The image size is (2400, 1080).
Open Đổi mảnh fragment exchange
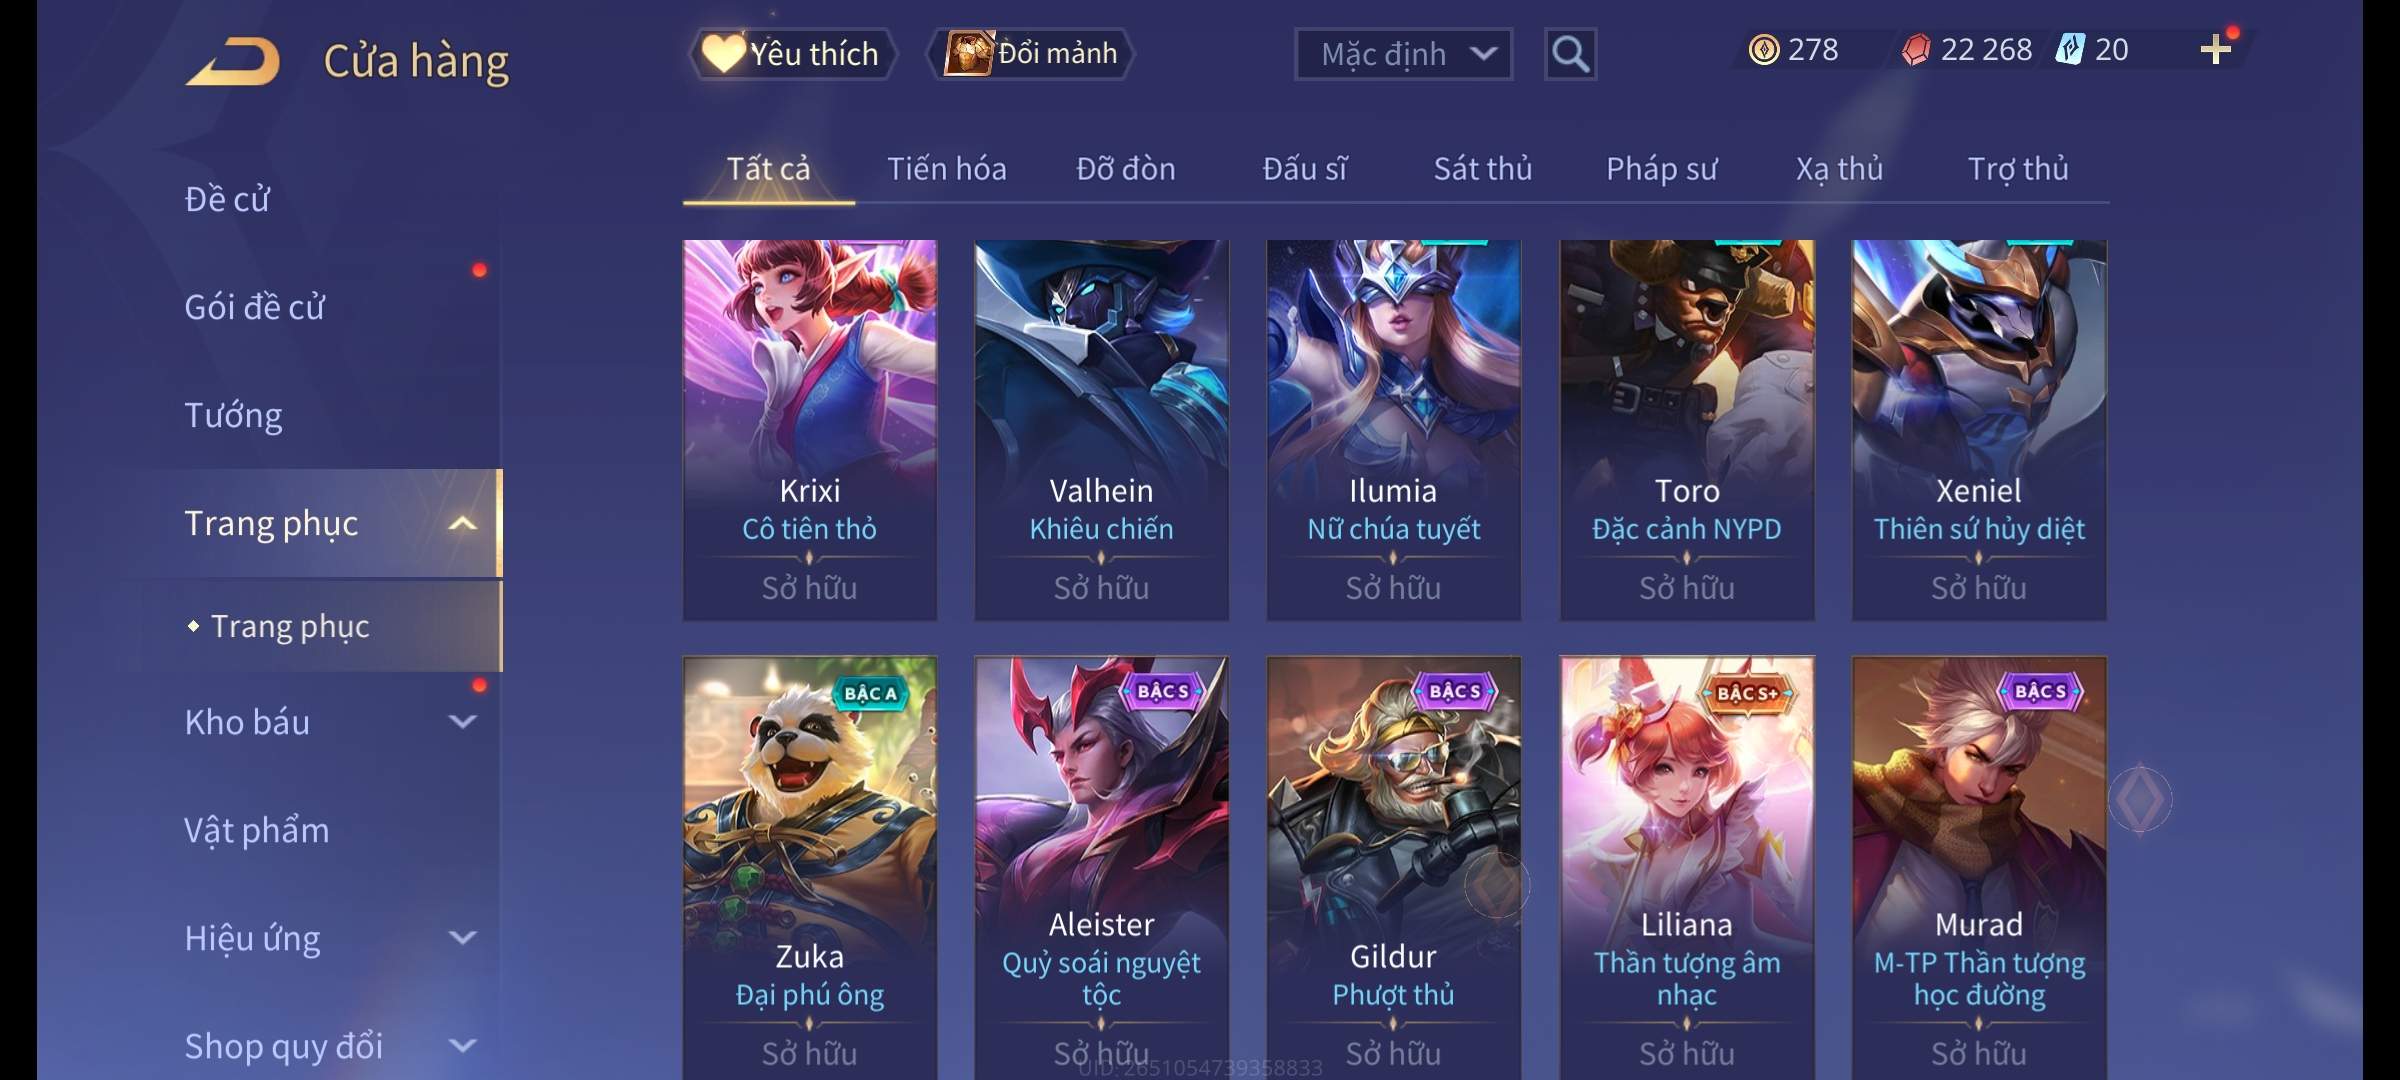pyautogui.click(x=1031, y=54)
